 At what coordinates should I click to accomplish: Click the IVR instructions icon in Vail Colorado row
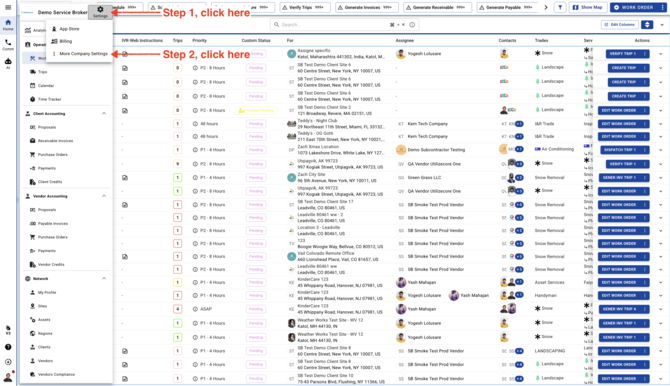tap(125, 256)
